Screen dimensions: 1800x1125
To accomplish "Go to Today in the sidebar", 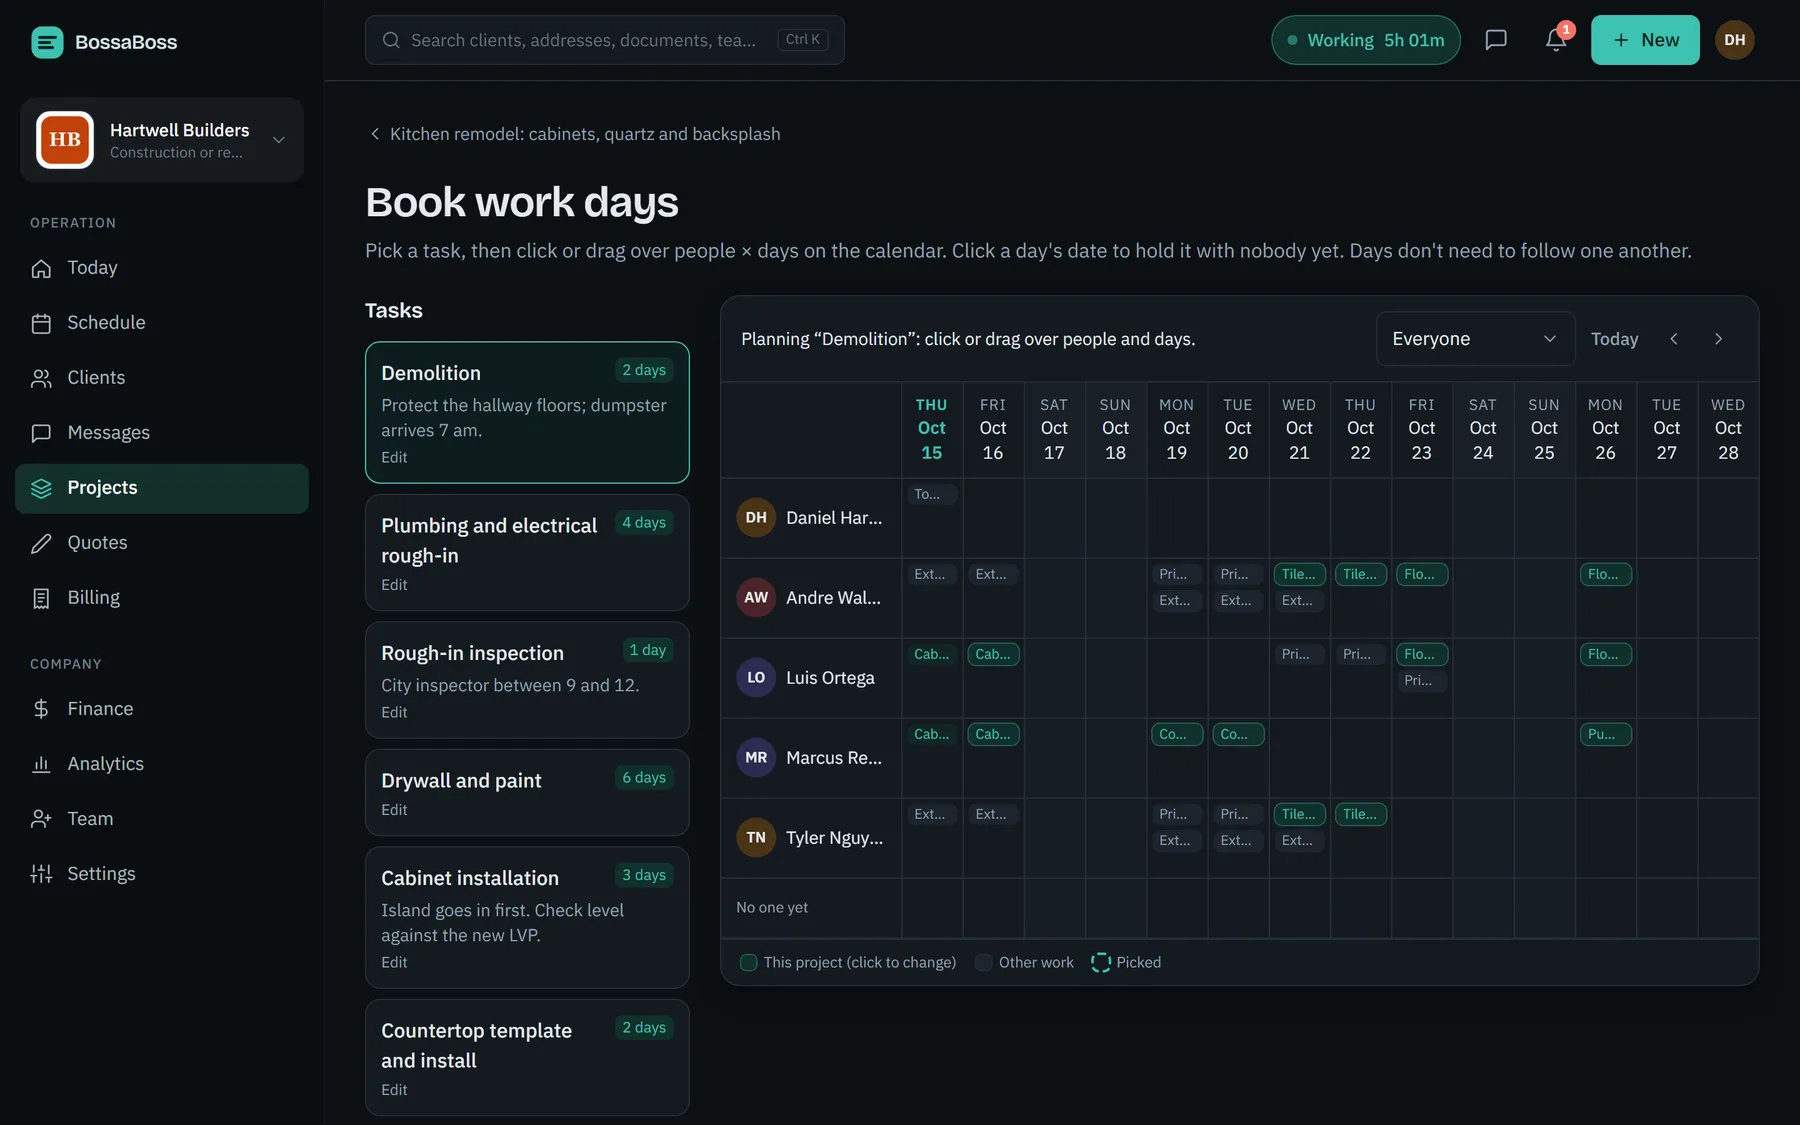I will [162, 268].
